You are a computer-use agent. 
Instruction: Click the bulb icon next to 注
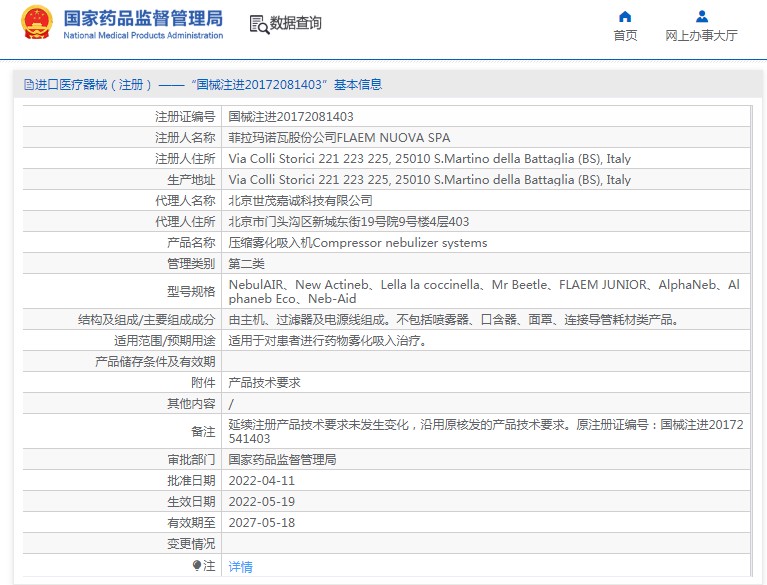(x=197, y=566)
